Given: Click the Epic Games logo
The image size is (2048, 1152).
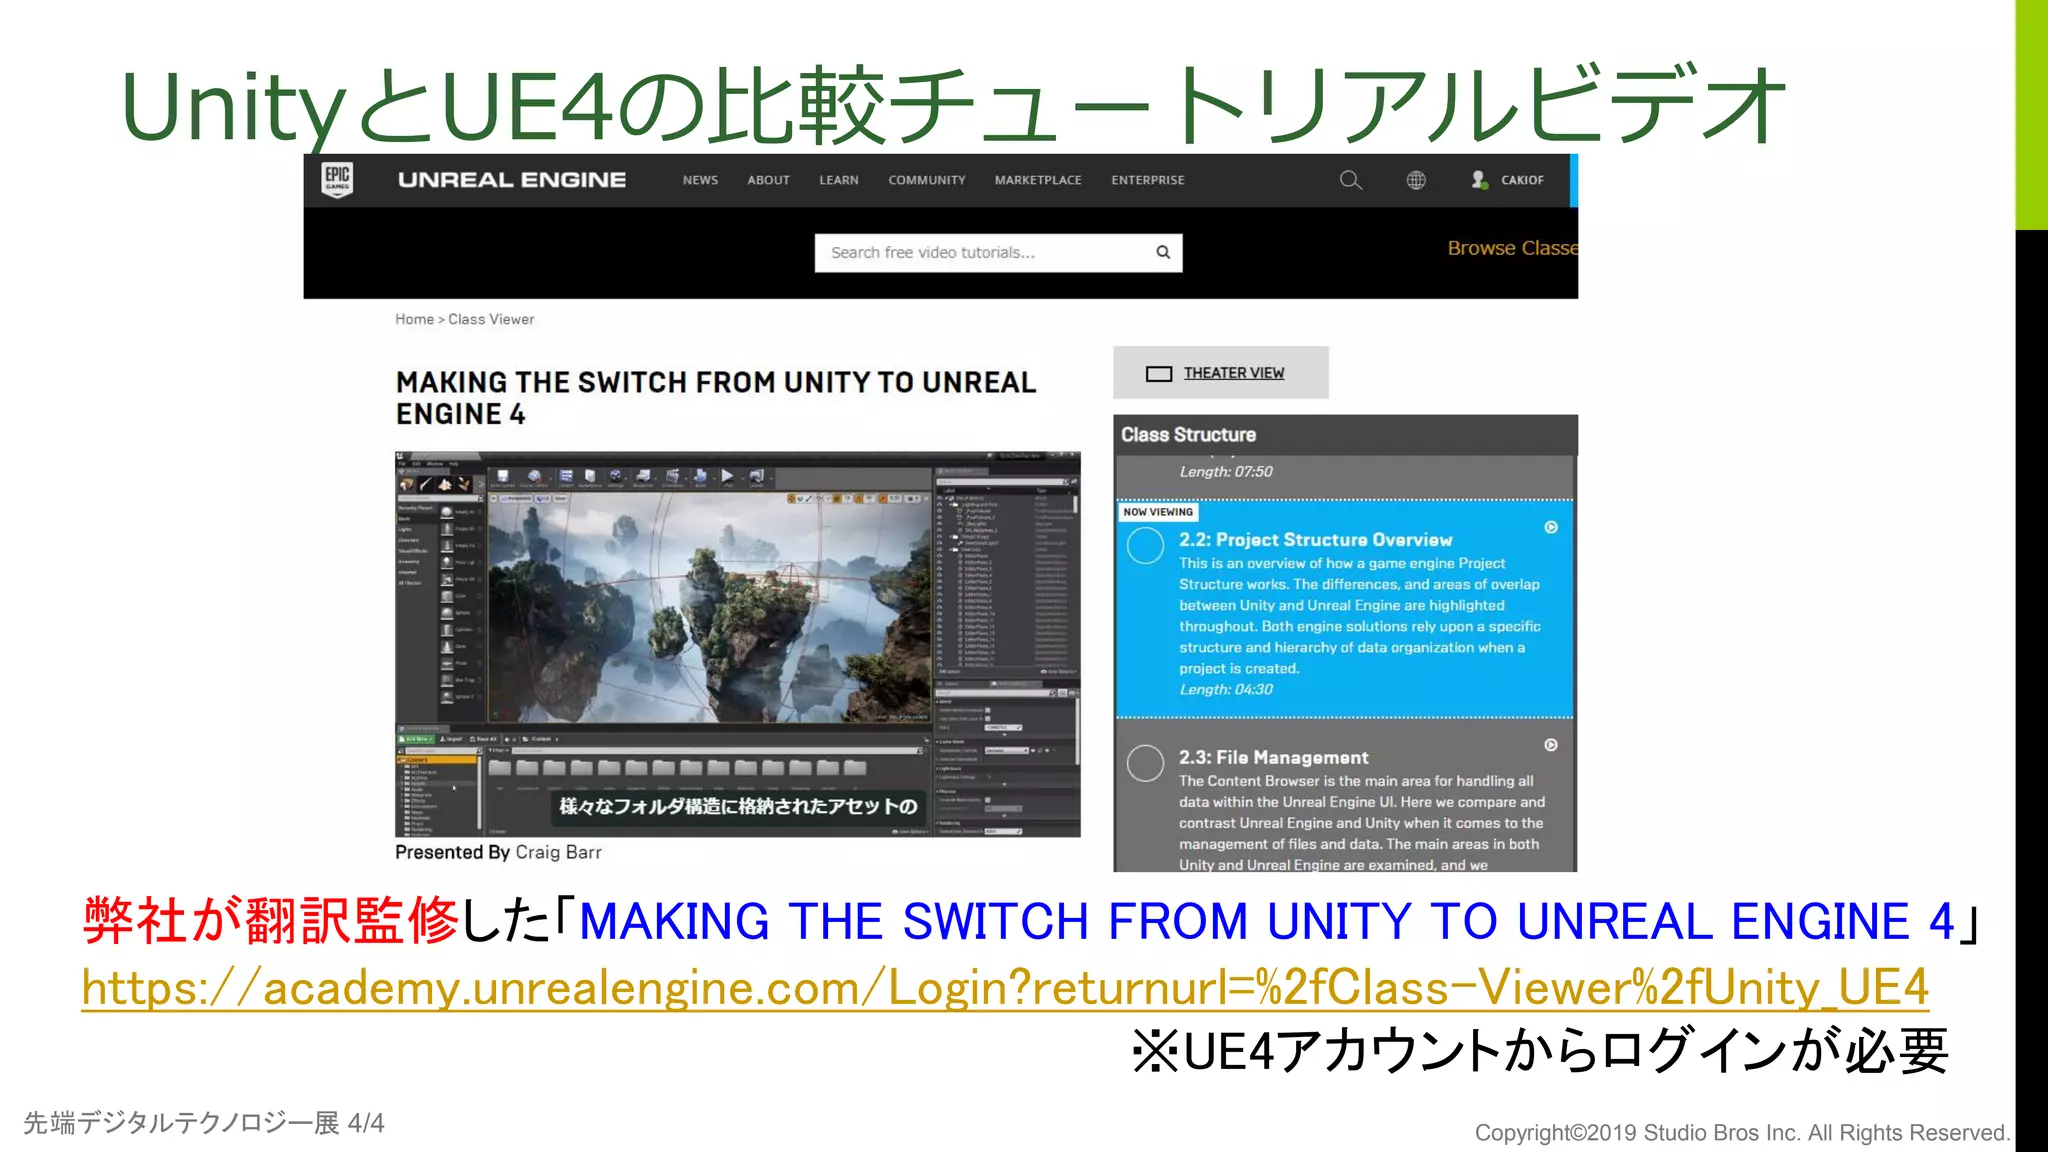Looking at the screenshot, I should (337, 180).
